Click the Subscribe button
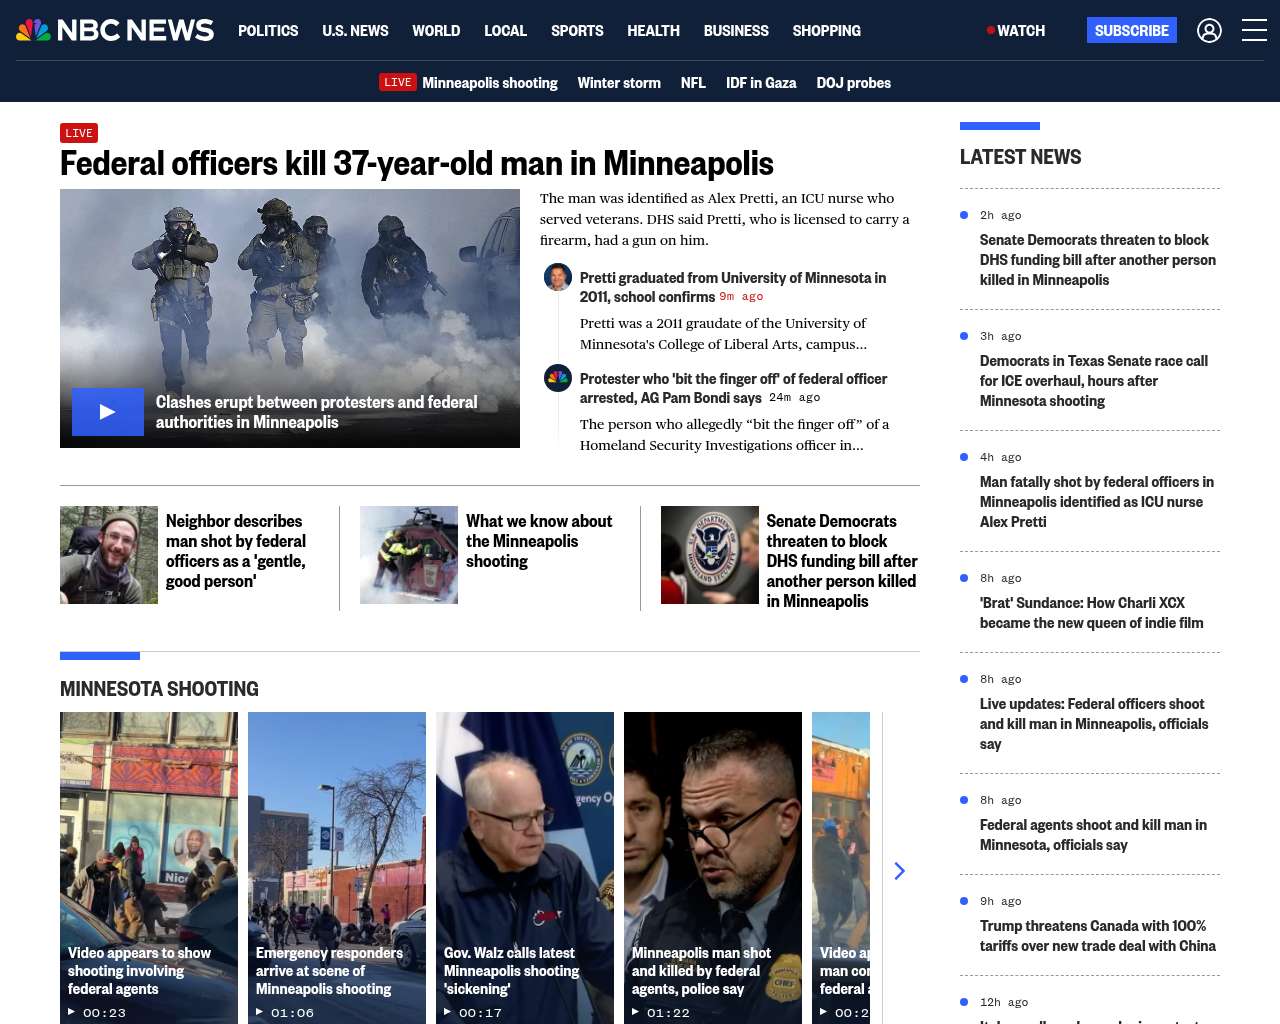 tap(1132, 30)
